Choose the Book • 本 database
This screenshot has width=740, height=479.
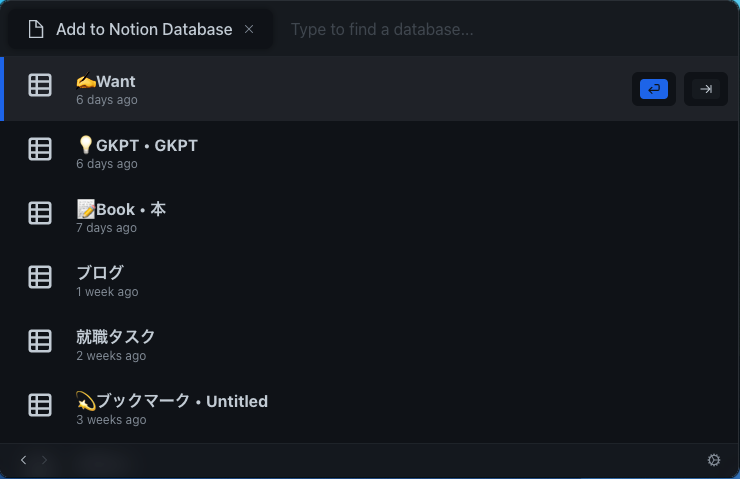[370, 217]
